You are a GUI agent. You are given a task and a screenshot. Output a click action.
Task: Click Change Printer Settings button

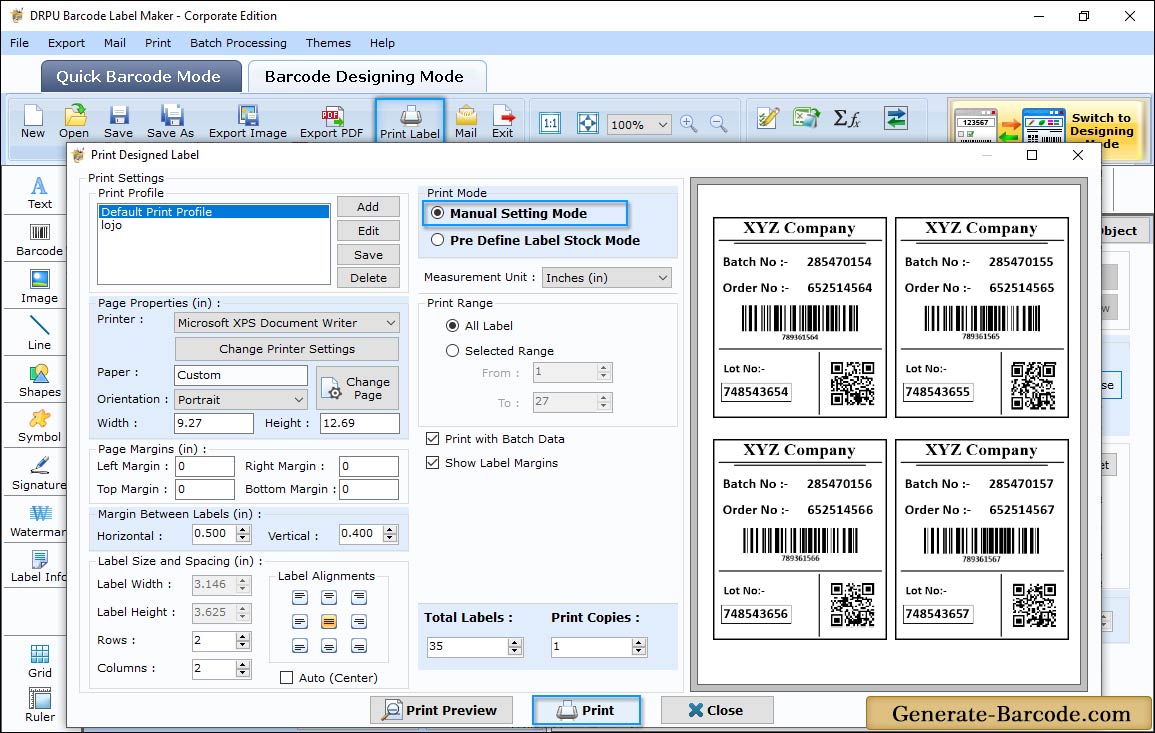(x=287, y=349)
